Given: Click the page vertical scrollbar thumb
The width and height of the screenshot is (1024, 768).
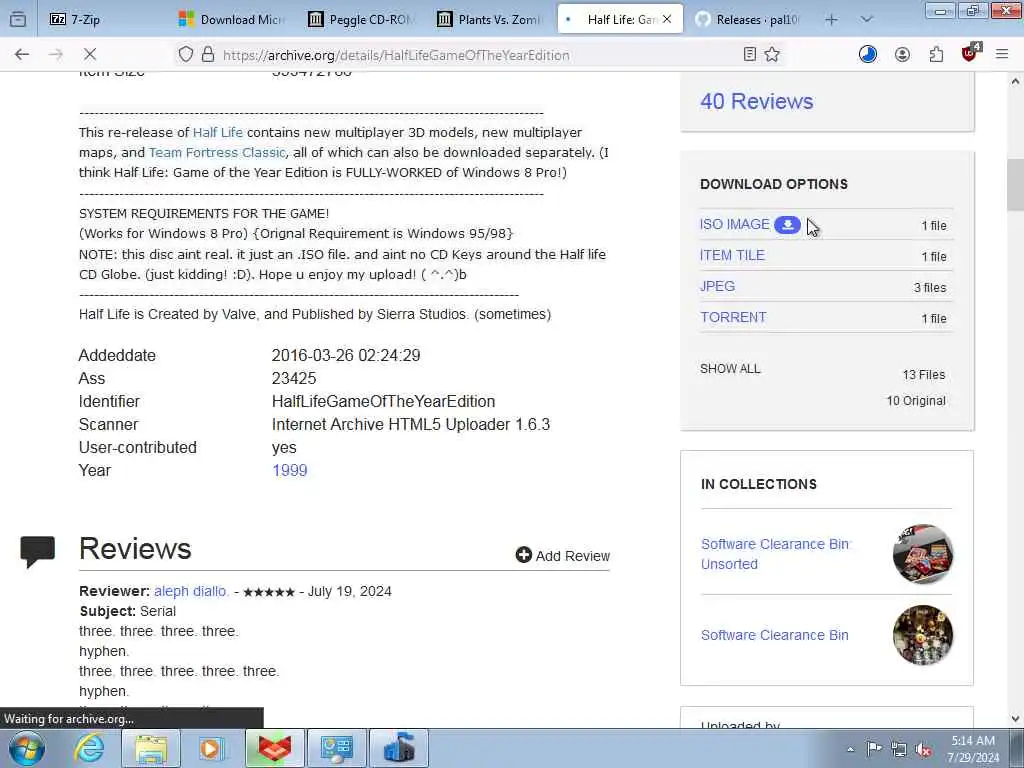Looking at the screenshot, I should pos(1015,184).
